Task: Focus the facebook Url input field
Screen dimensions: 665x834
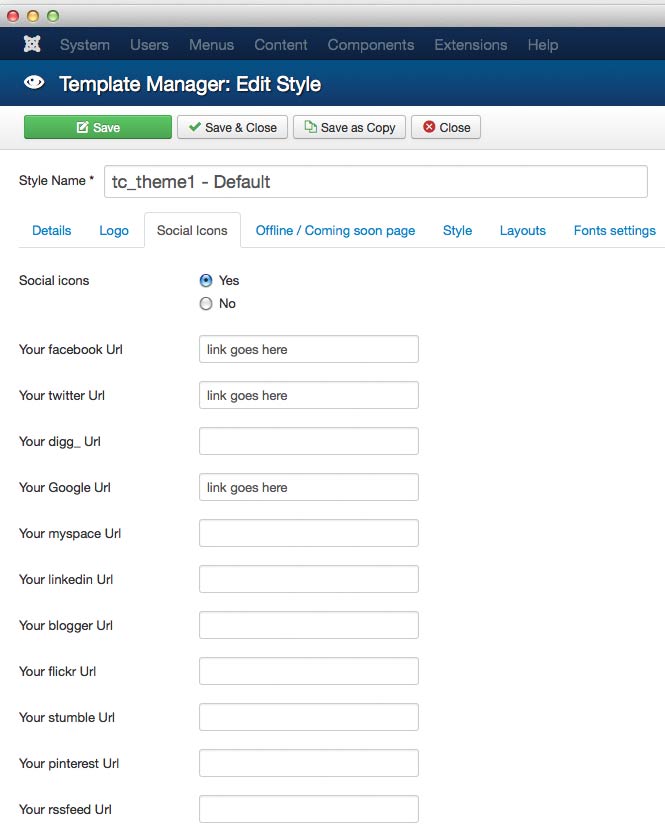Action: (308, 350)
